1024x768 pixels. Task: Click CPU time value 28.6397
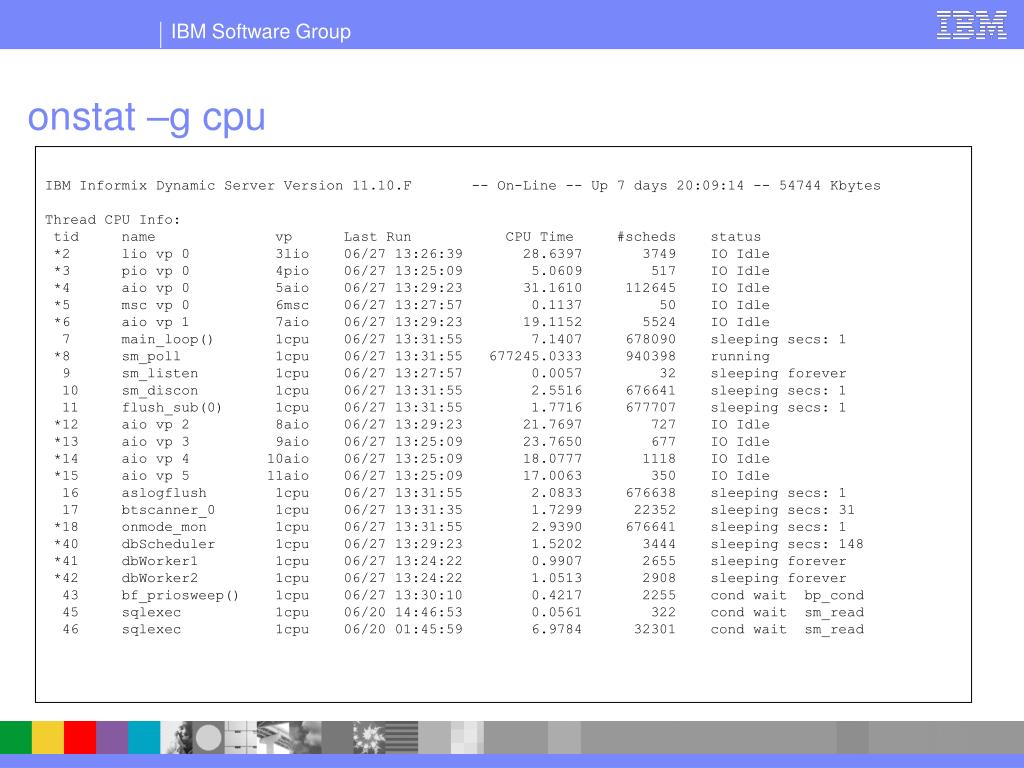(x=552, y=253)
